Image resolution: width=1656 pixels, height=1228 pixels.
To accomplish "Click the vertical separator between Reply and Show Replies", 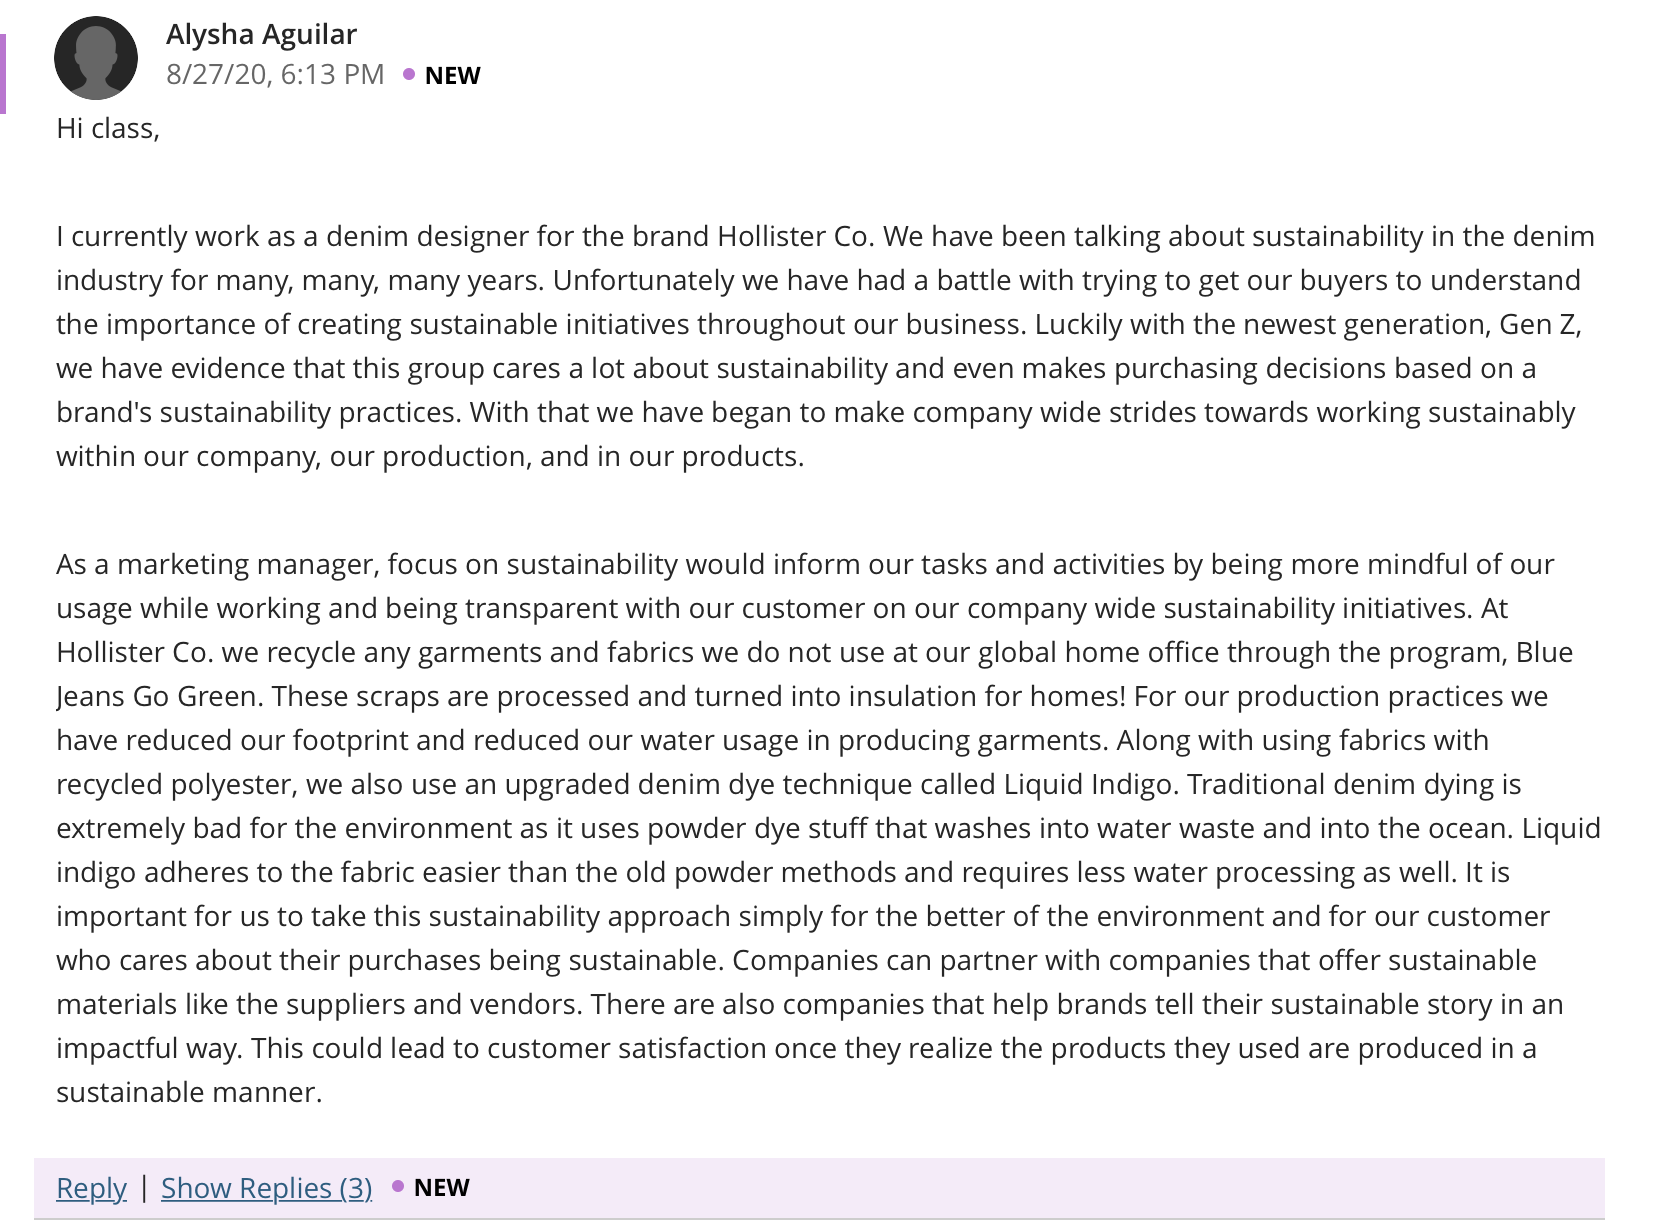I will point(144,1187).
